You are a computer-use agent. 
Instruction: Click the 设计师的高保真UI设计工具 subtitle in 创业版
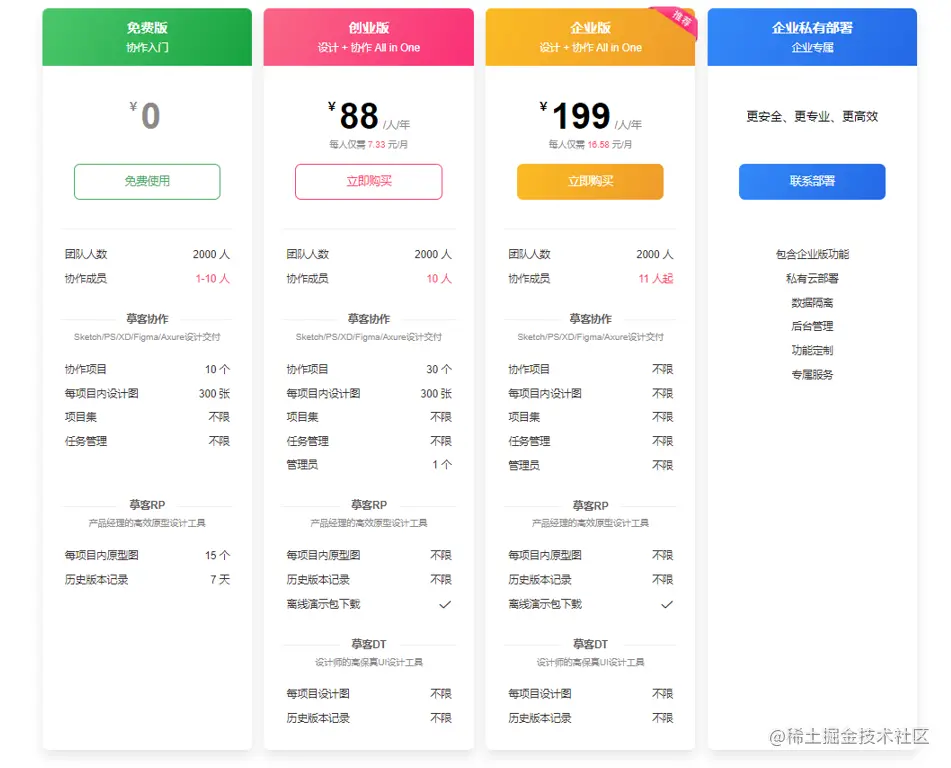(x=369, y=662)
